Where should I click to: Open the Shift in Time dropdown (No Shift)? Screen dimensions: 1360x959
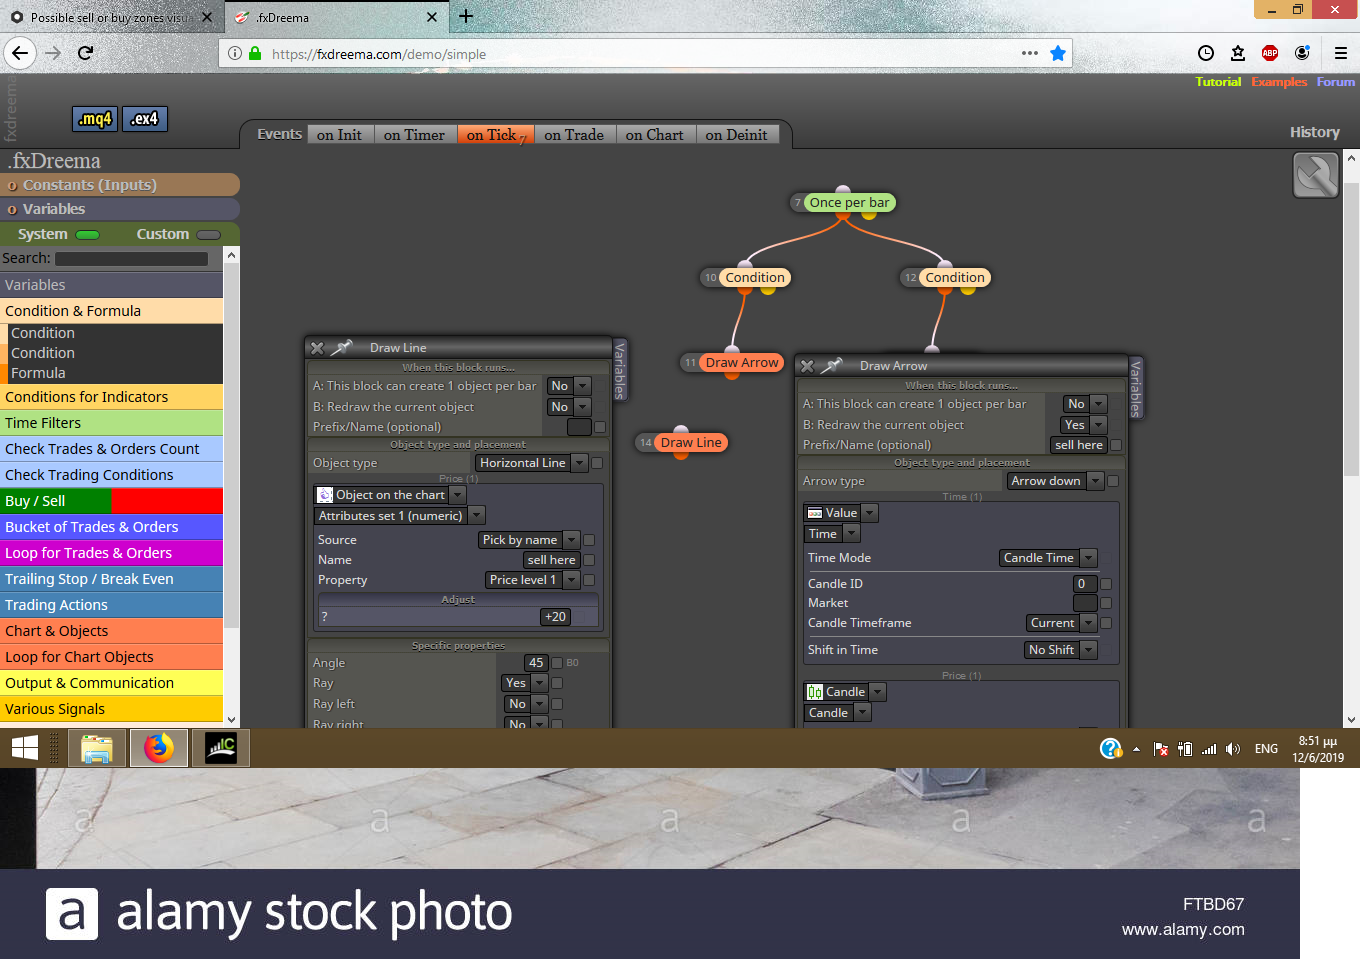(1060, 650)
